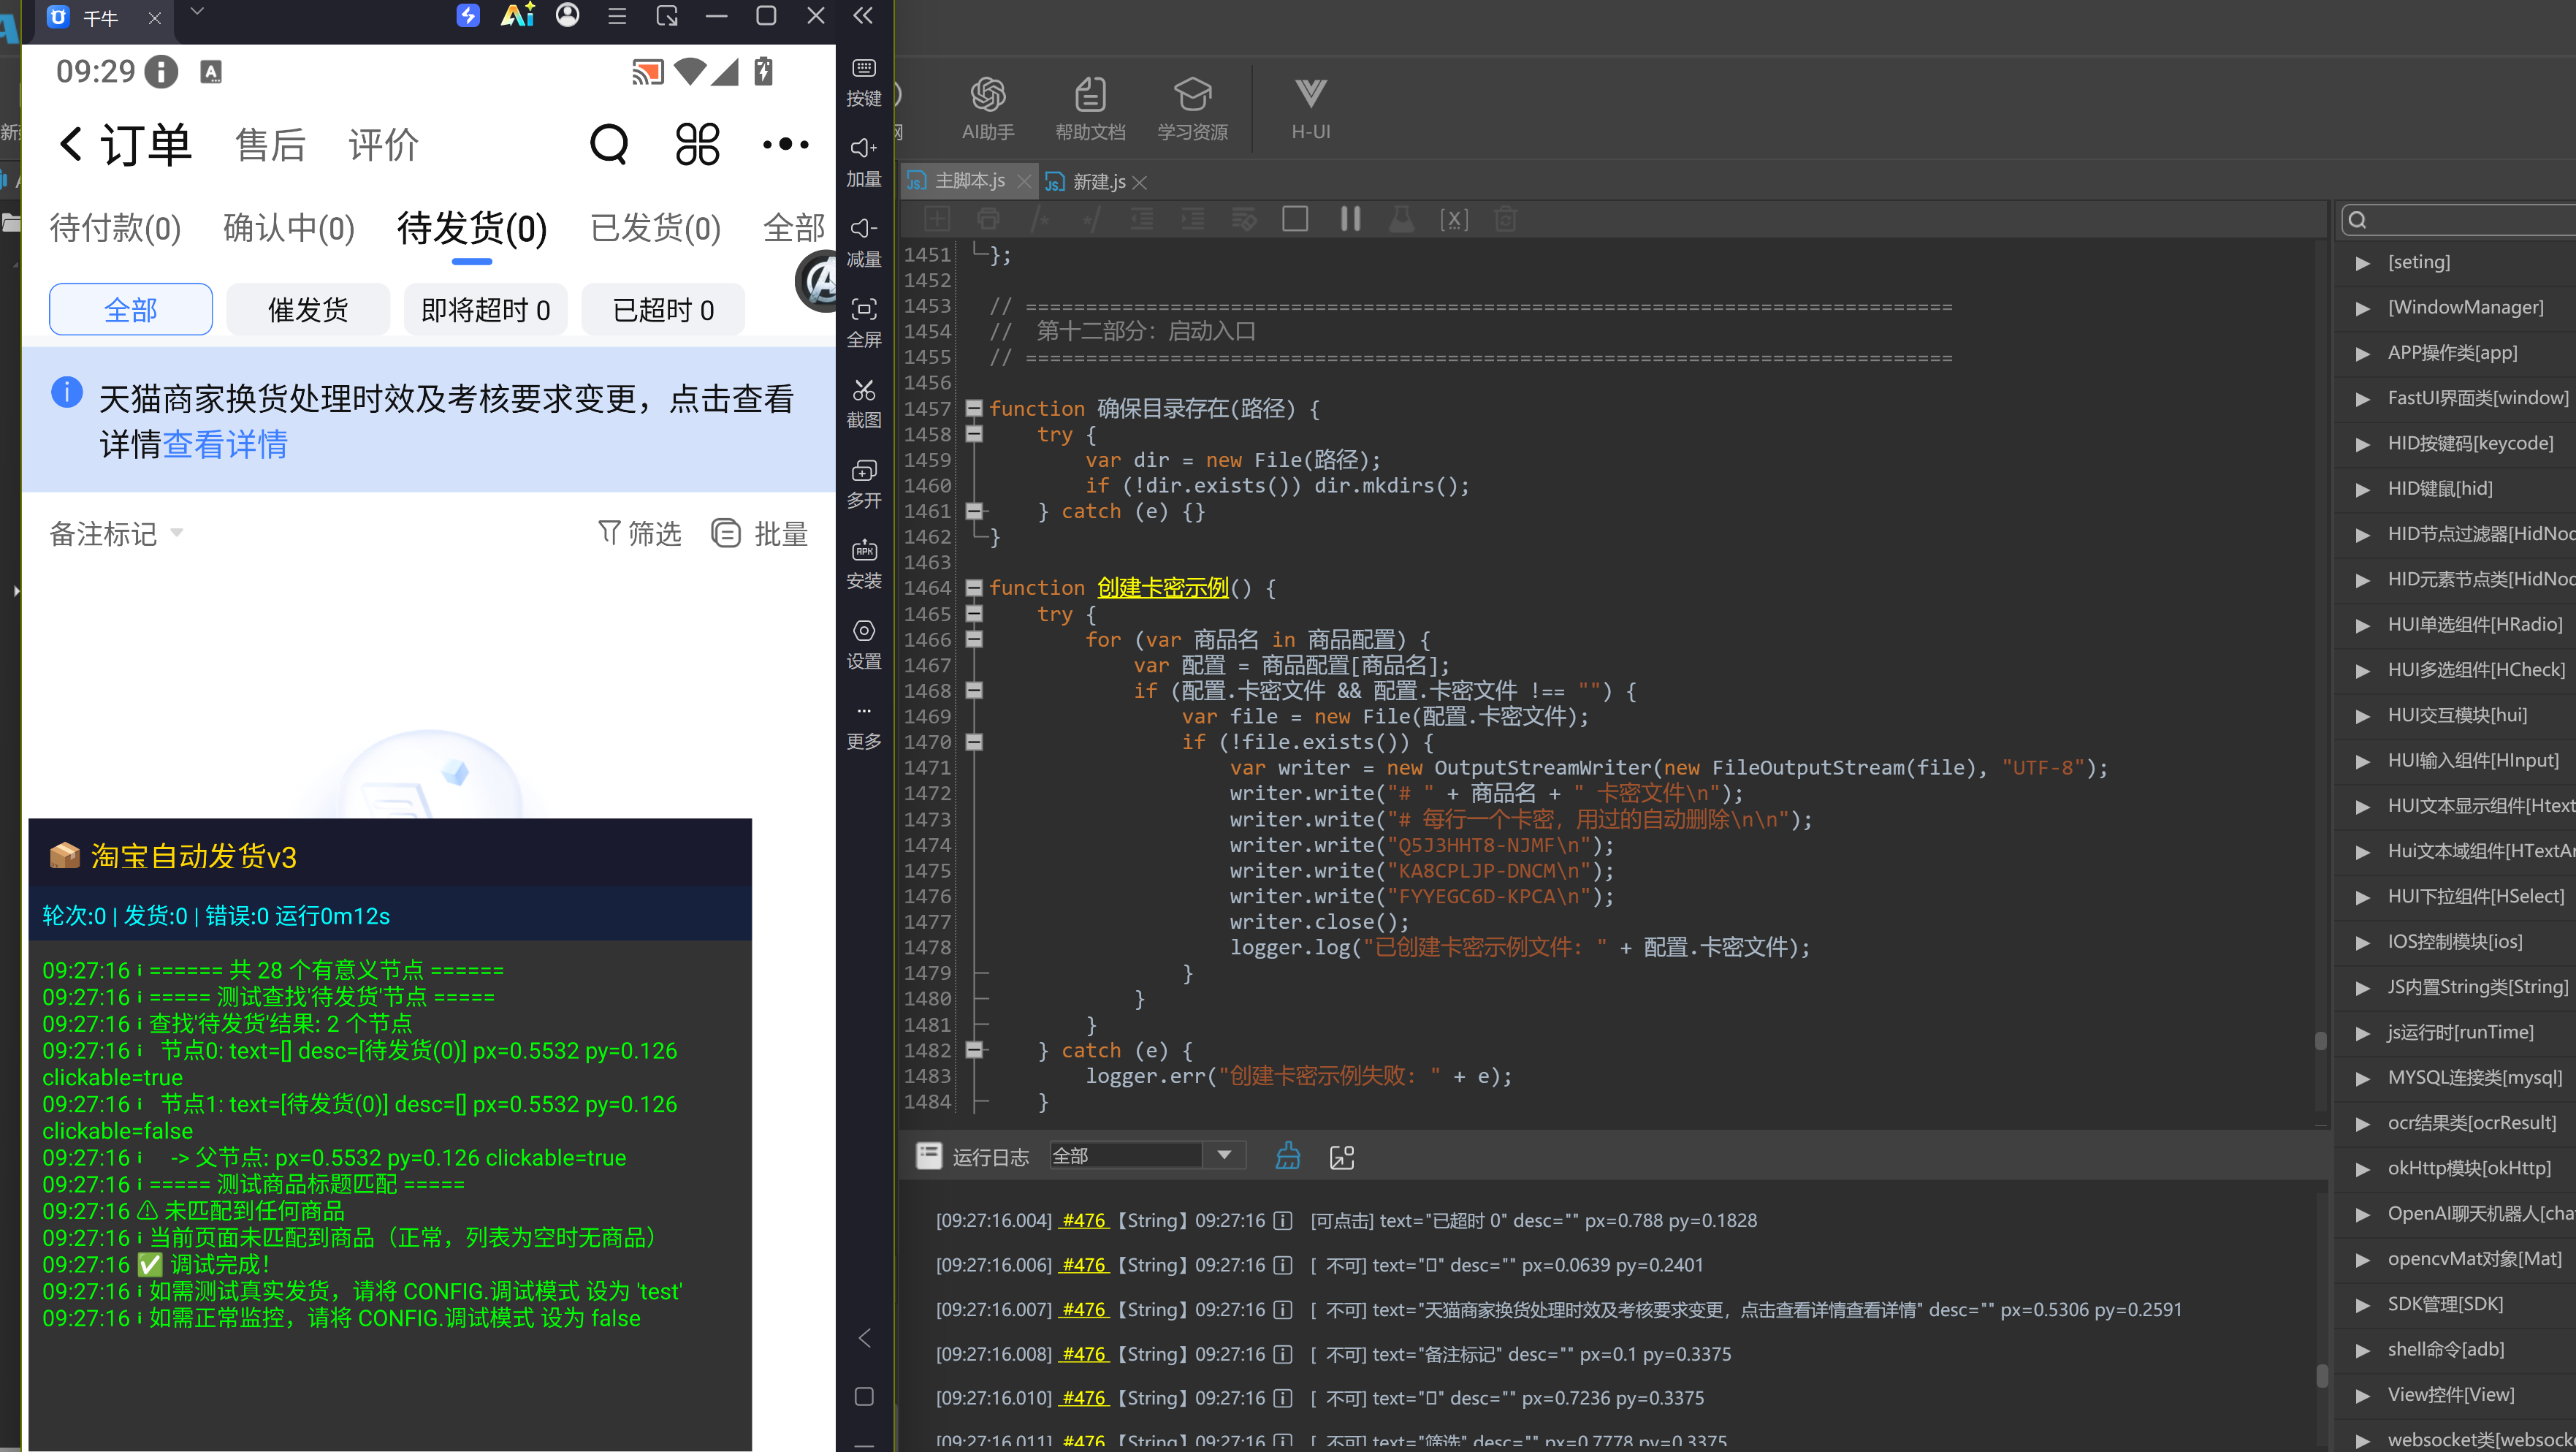Click 安装 to install an APK

click(x=864, y=564)
